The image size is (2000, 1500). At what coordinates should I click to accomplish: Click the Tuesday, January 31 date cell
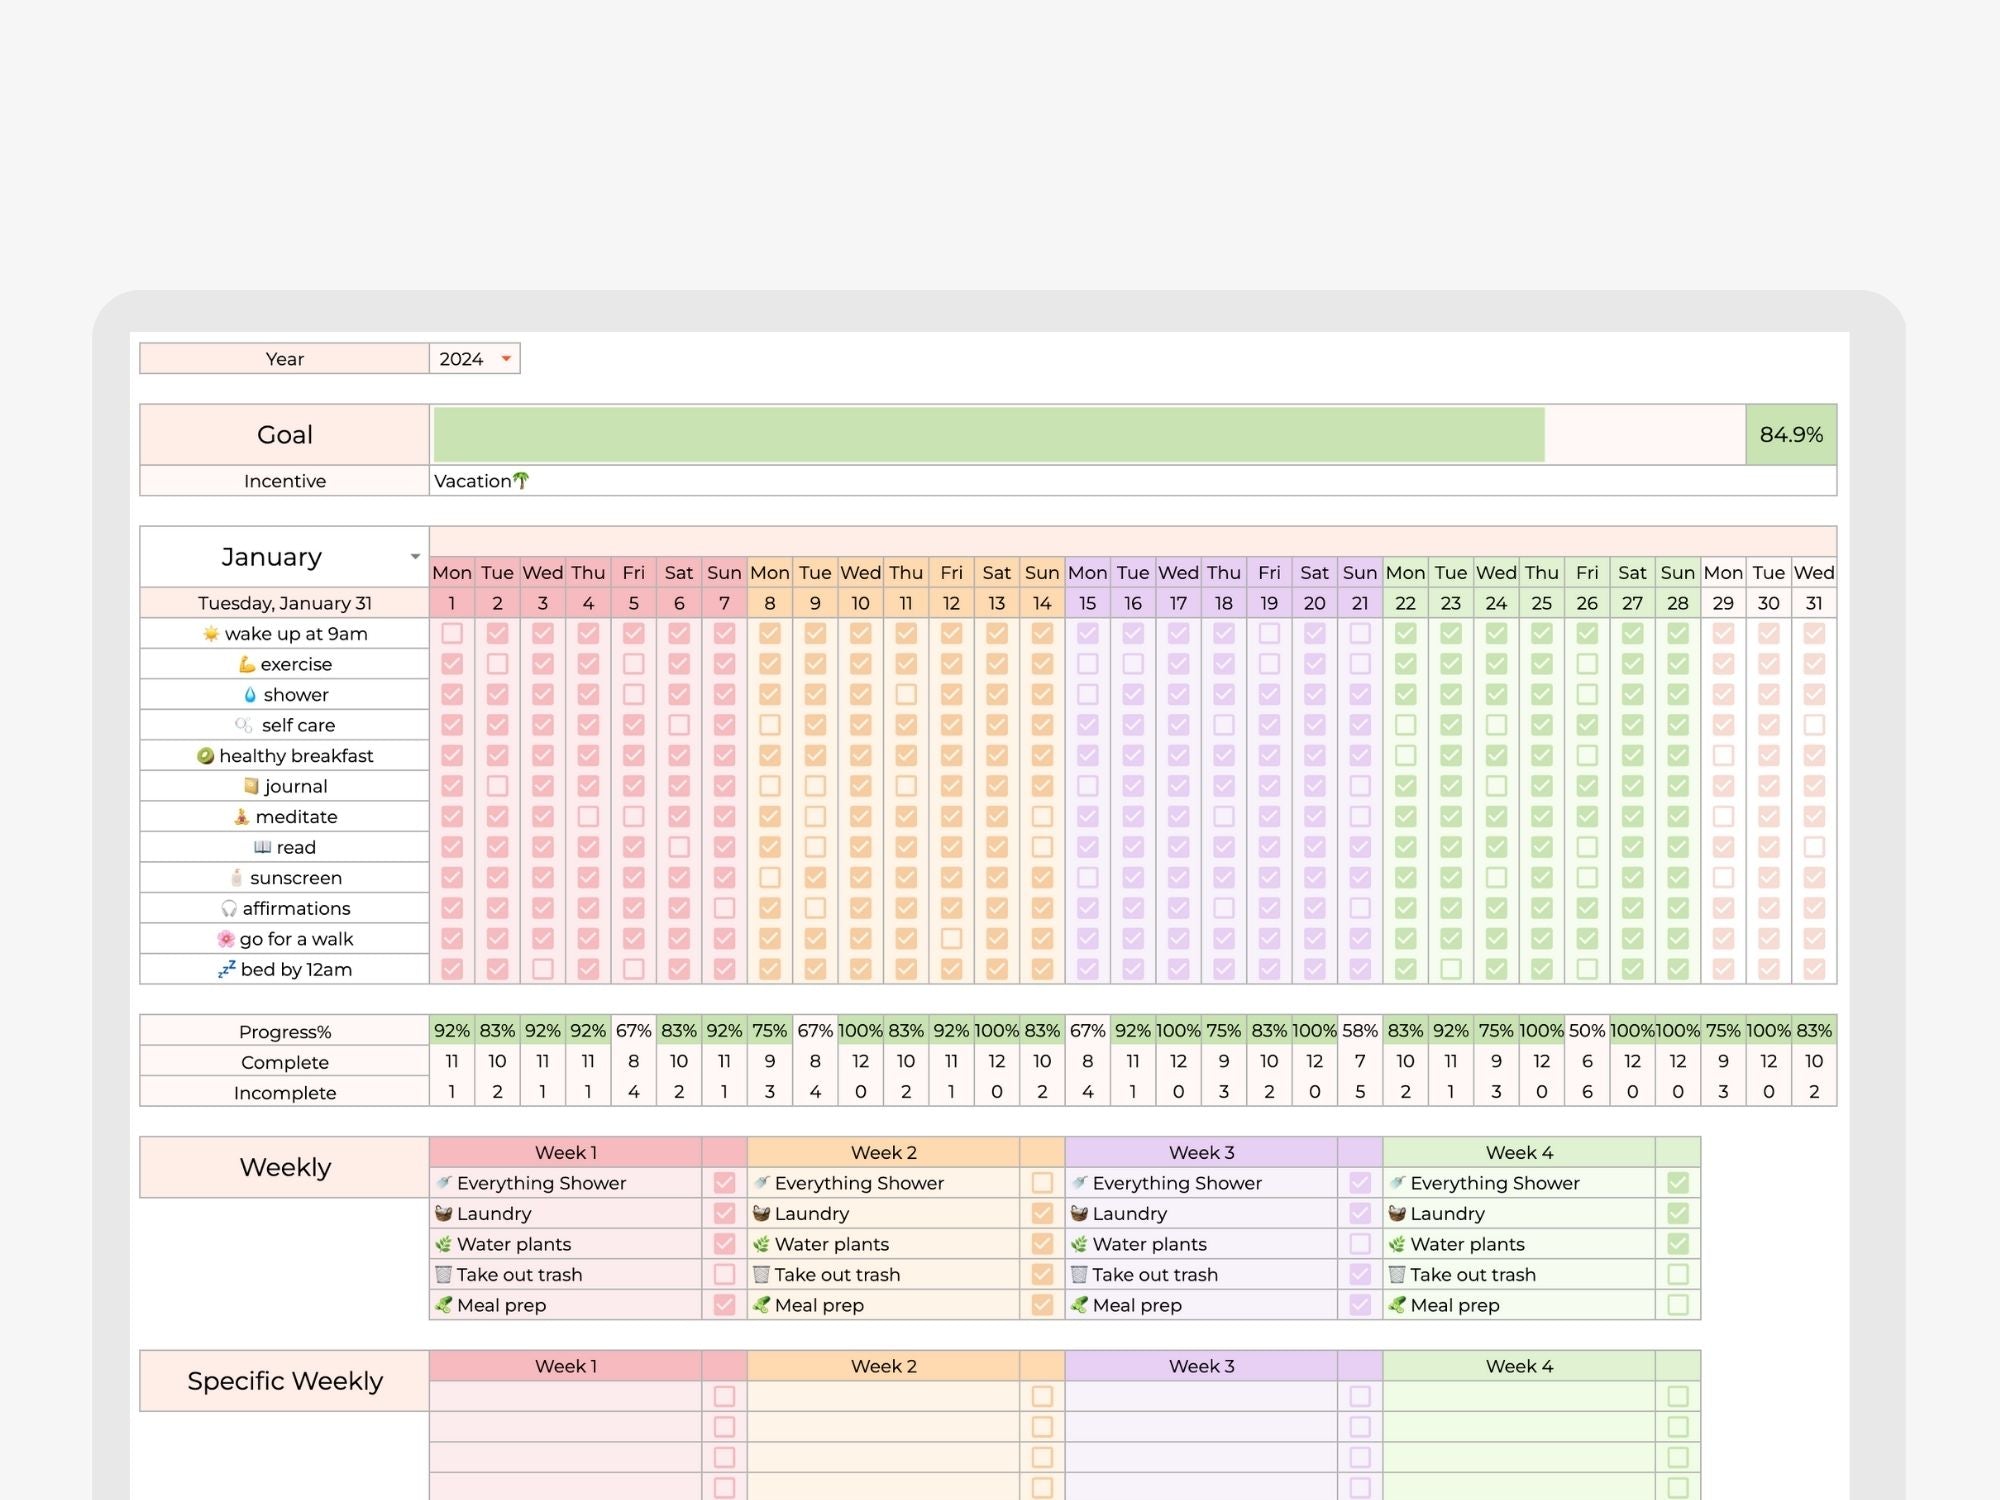284,603
